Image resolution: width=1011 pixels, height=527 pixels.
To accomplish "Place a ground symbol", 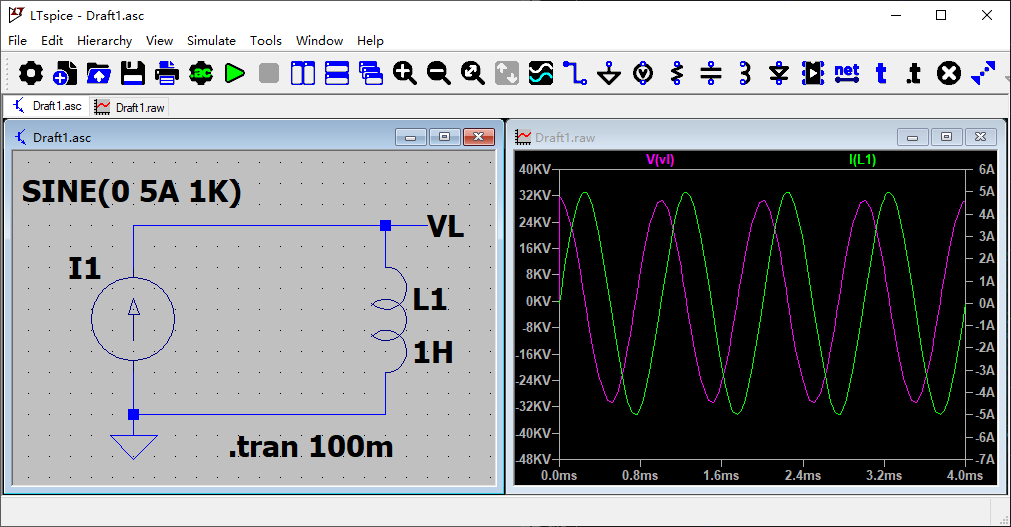I will (609, 73).
